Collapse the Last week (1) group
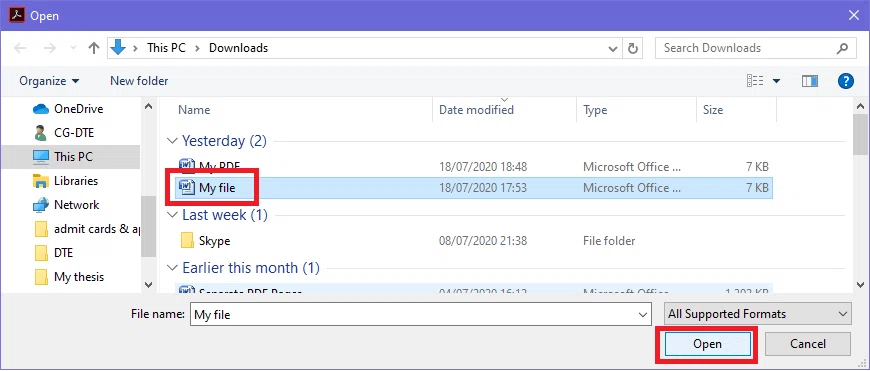Image resolution: width=870 pixels, height=371 pixels. click(x=173, y=216)
